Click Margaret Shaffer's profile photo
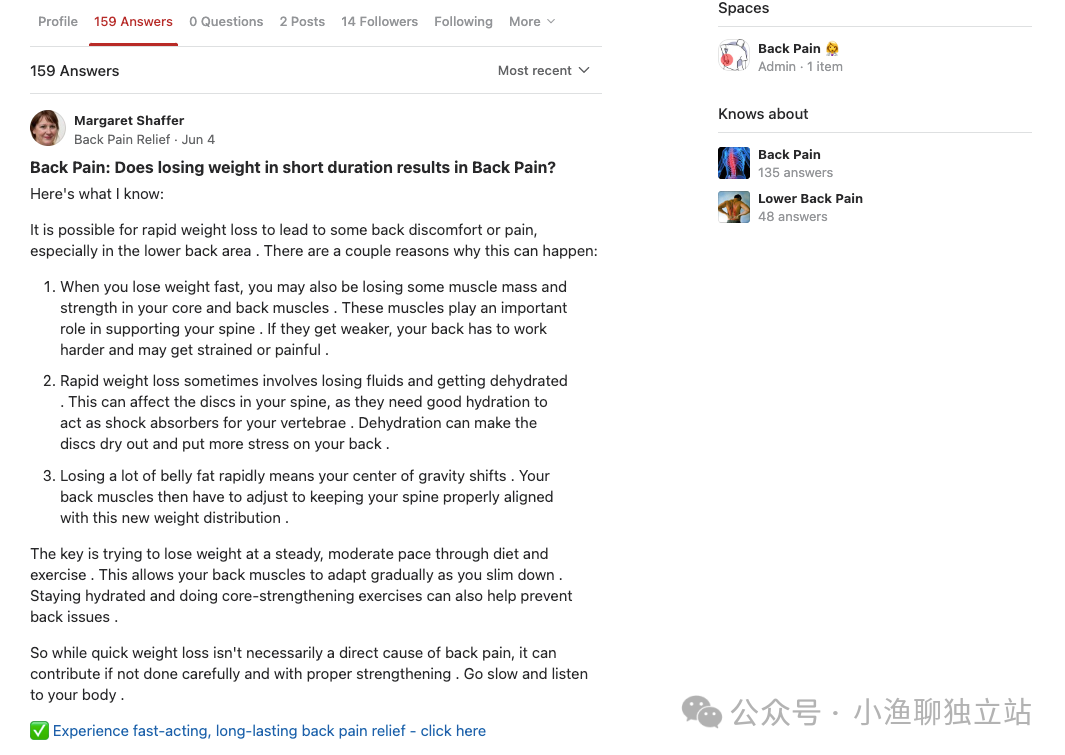 pos(48,129)
